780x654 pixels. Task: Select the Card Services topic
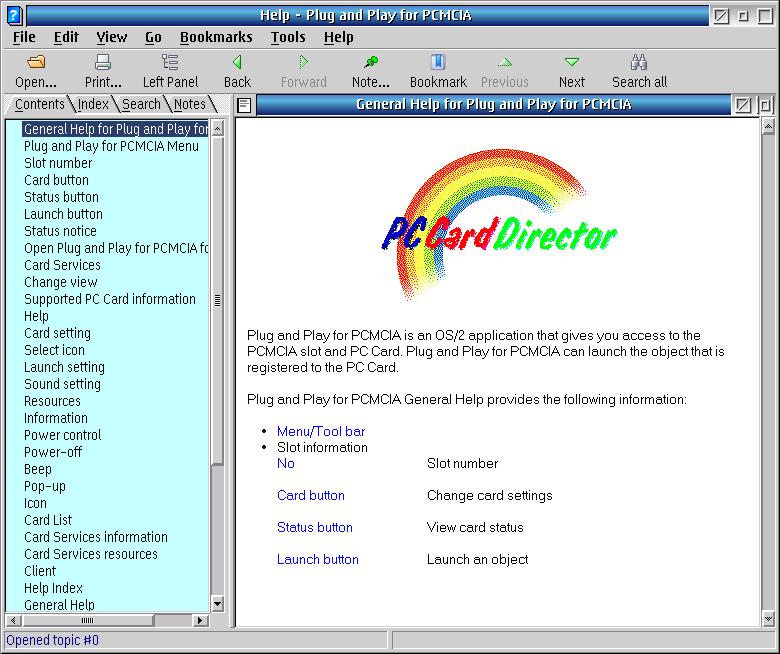(x=62, y=265)
